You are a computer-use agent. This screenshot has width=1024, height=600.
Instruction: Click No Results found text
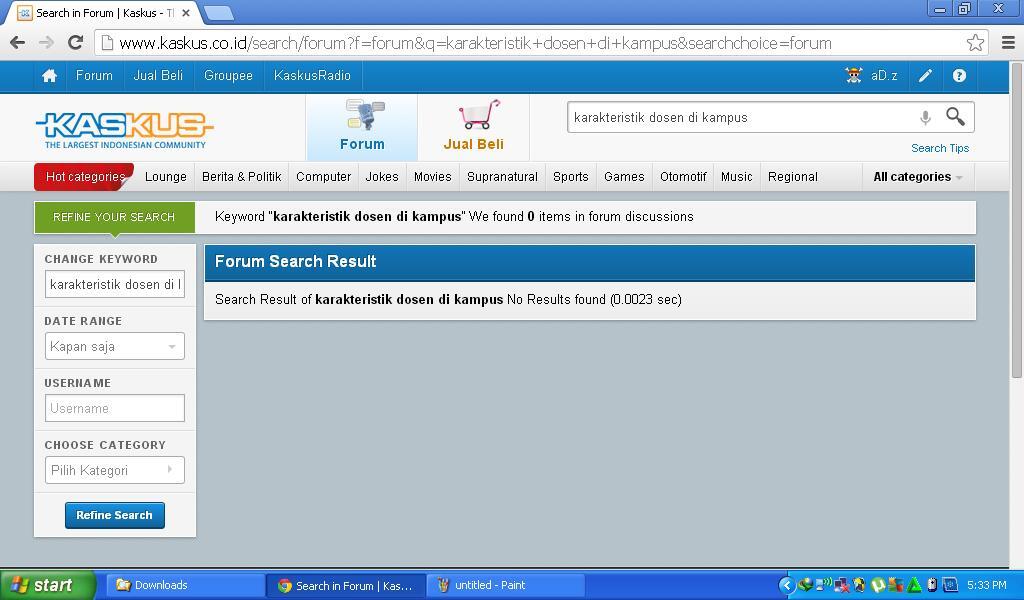tap(556, 300)
